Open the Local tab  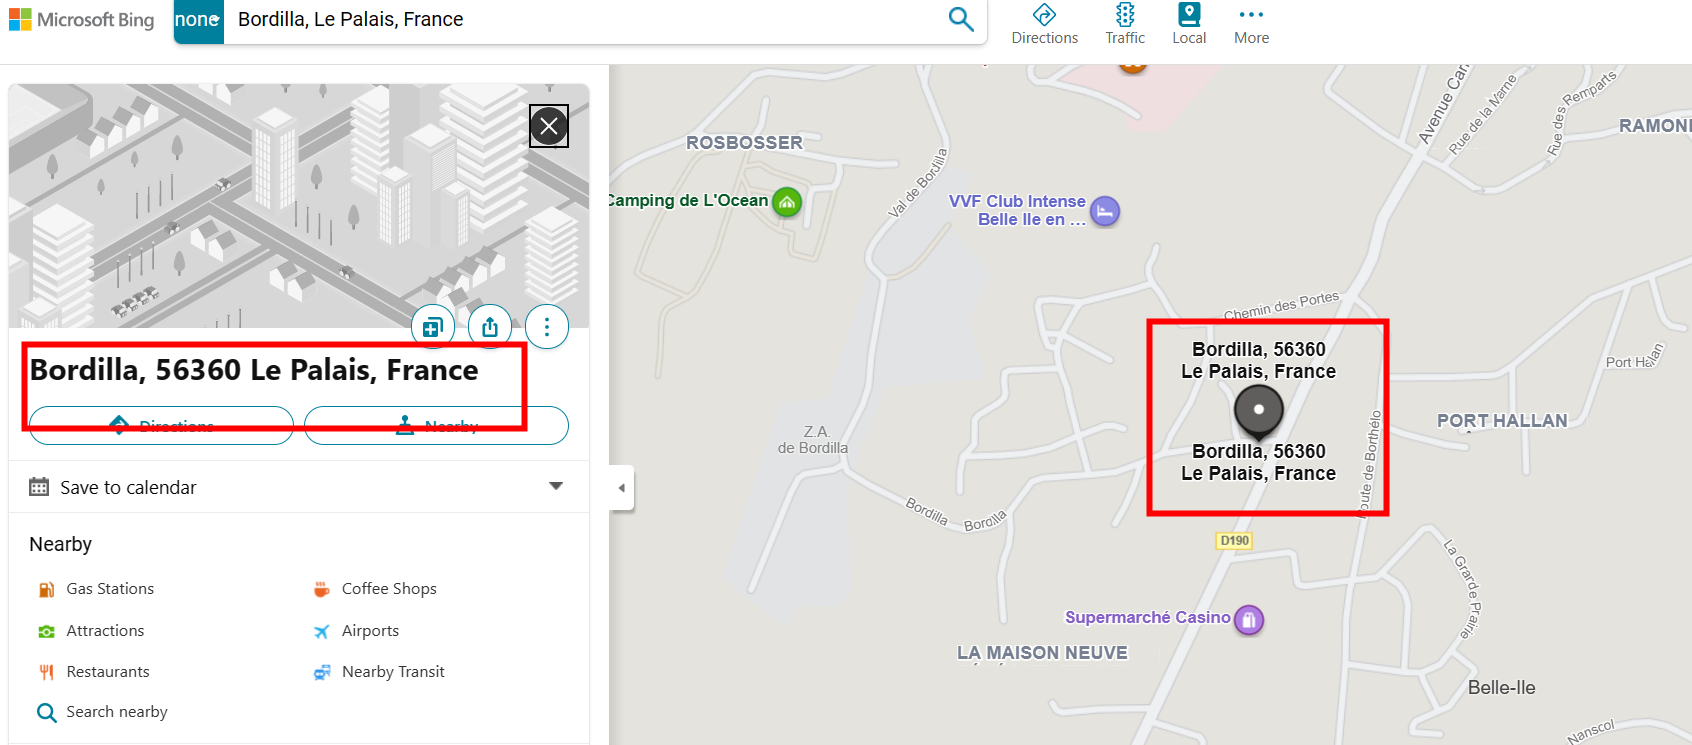[1189, 24]
